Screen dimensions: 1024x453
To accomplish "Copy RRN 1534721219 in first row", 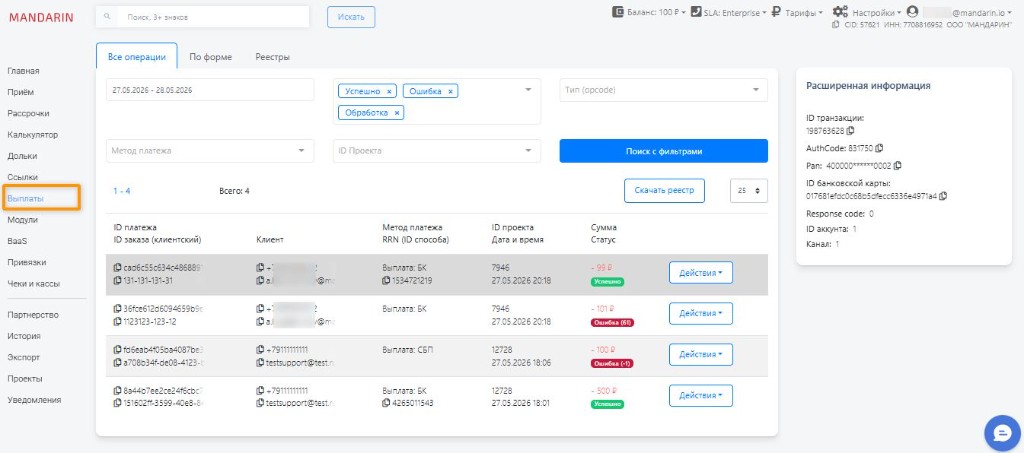I will (386, 281).
